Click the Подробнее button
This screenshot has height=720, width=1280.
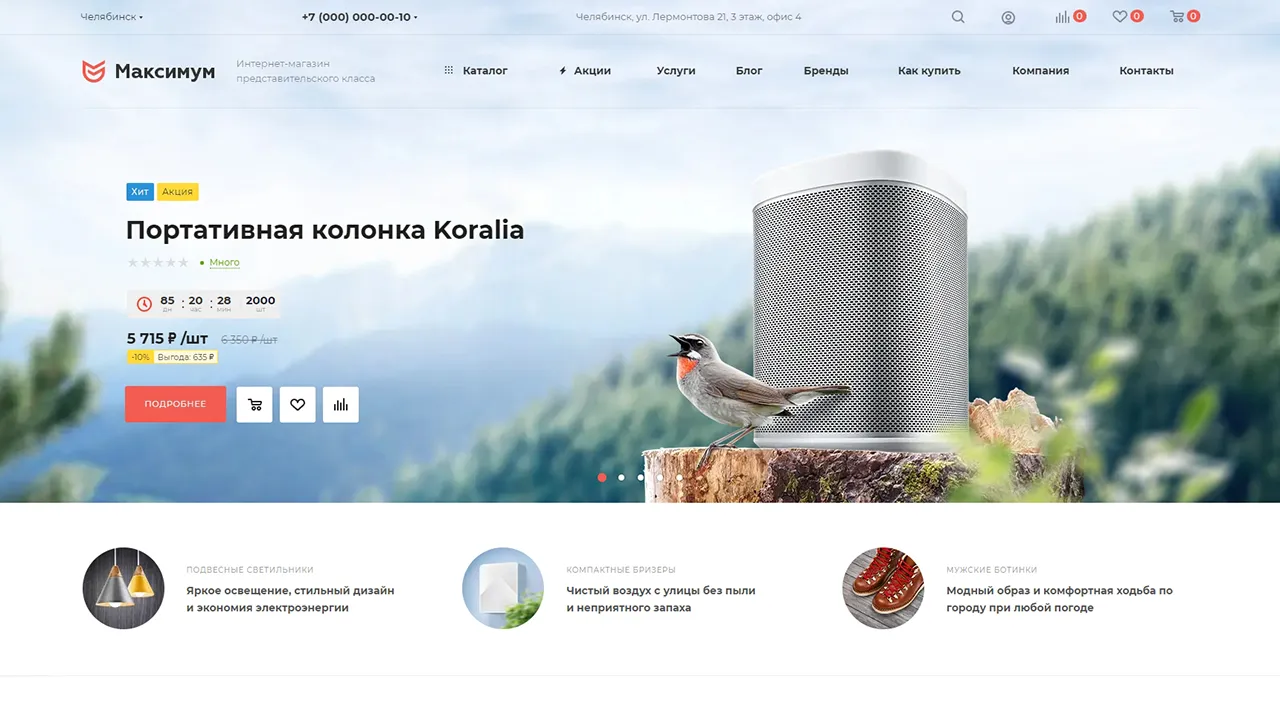(x=175, y=404)
